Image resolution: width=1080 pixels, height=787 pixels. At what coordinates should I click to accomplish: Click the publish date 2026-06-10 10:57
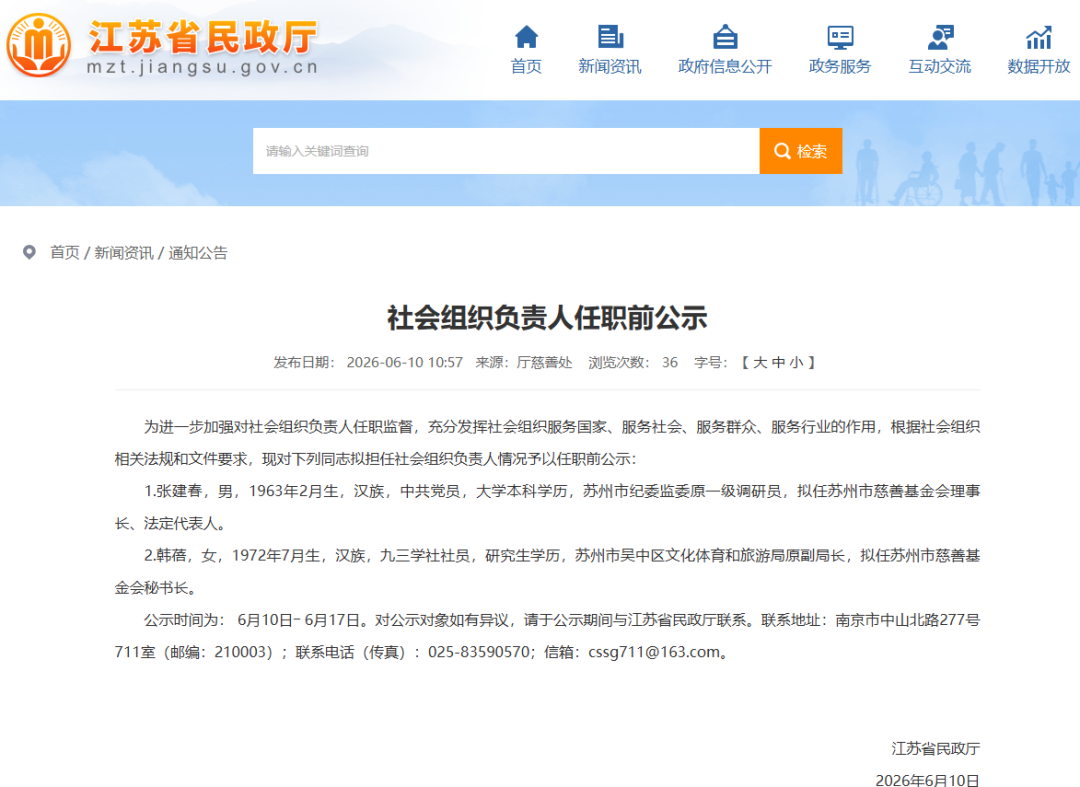tap(404, 362)
